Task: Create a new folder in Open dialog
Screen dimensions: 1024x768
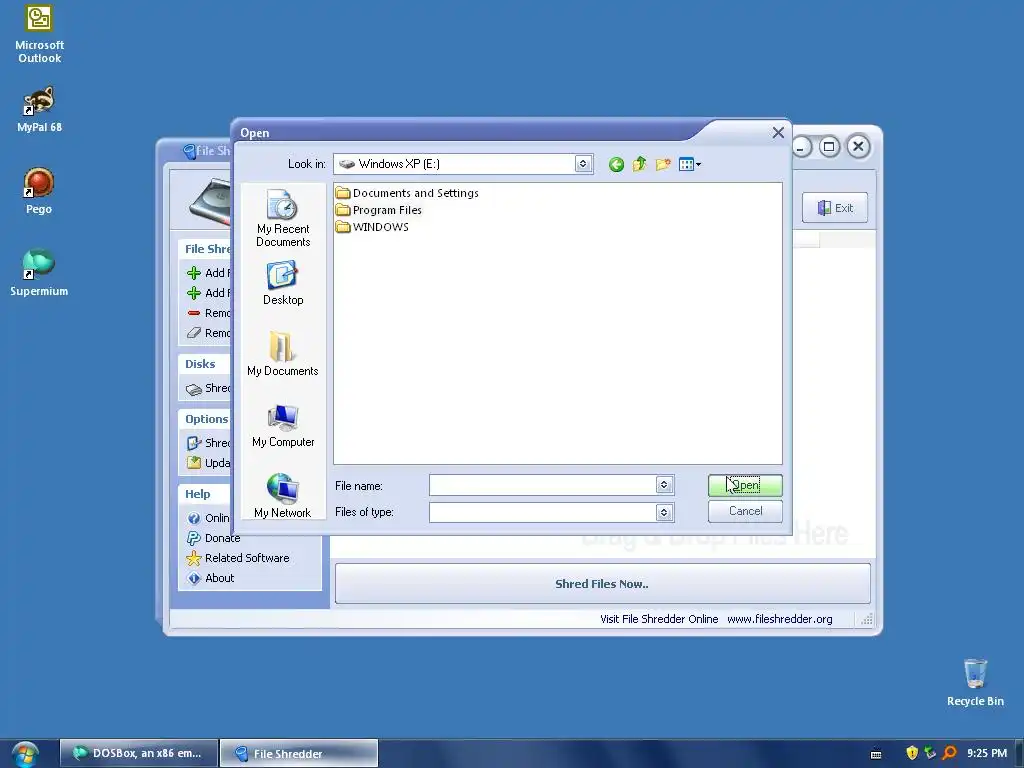Action: (663, 164)
